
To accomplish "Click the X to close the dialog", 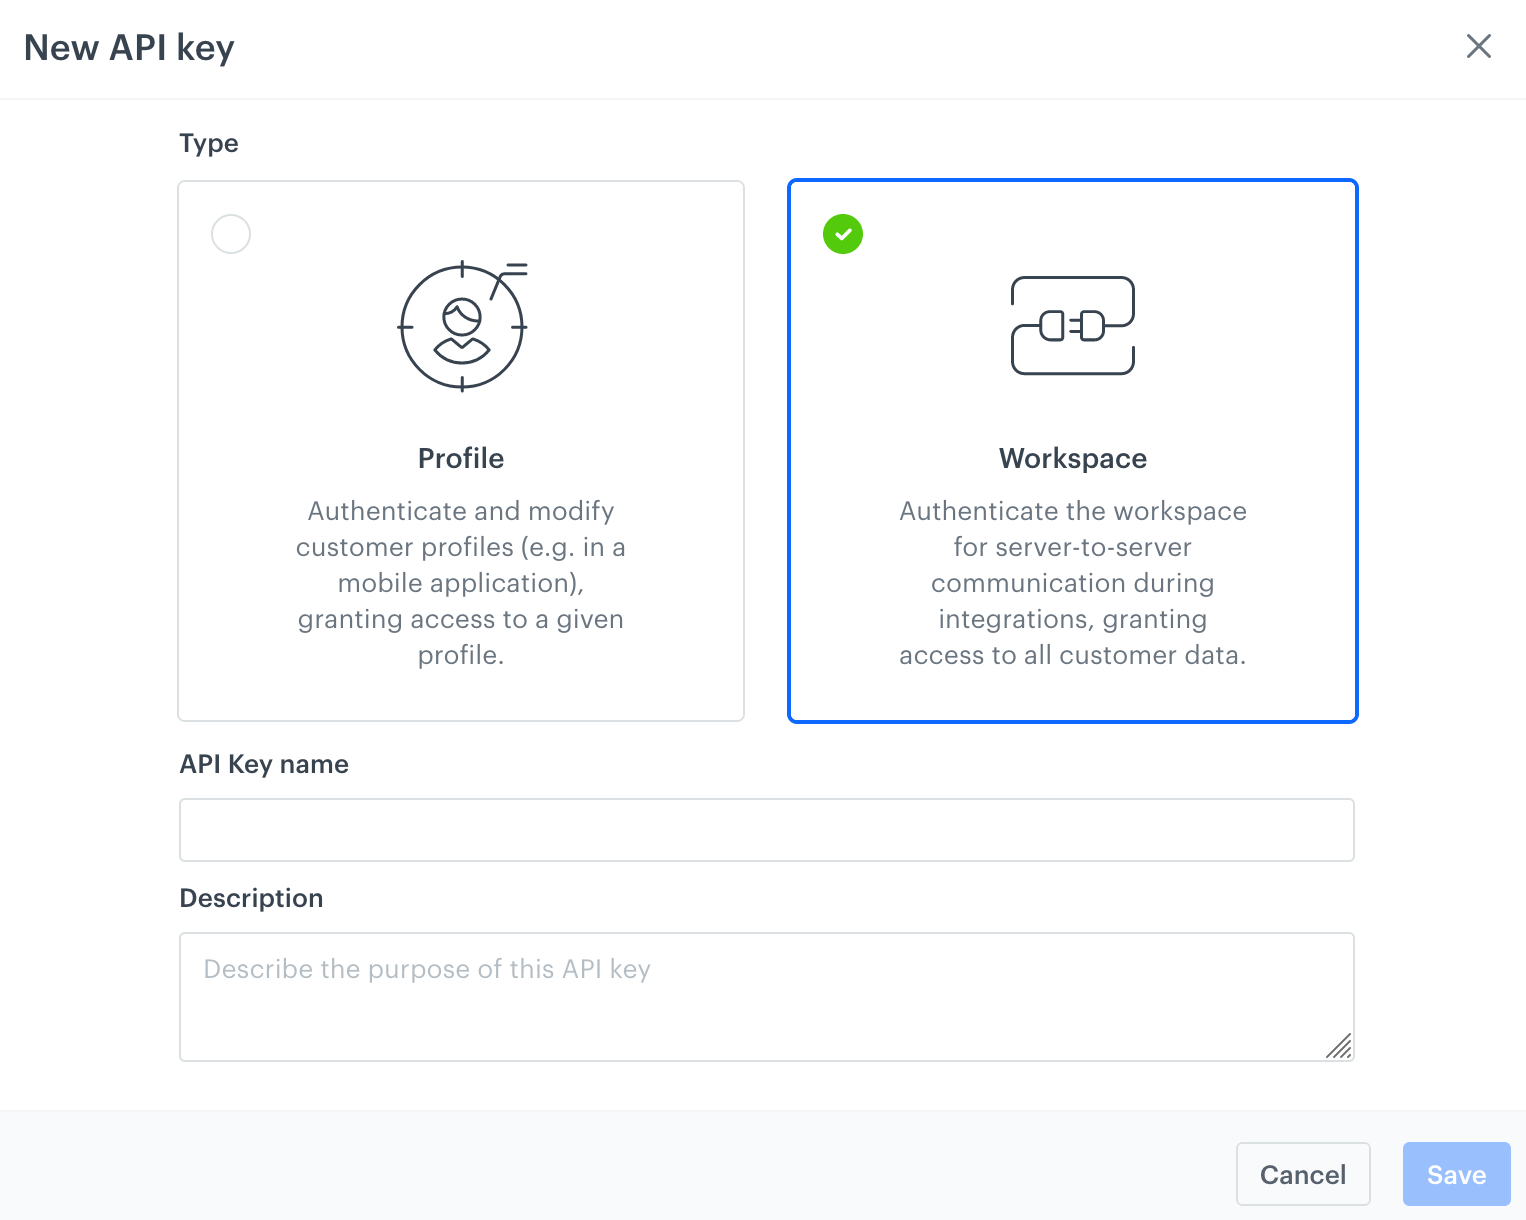I will pos(1479,46).
